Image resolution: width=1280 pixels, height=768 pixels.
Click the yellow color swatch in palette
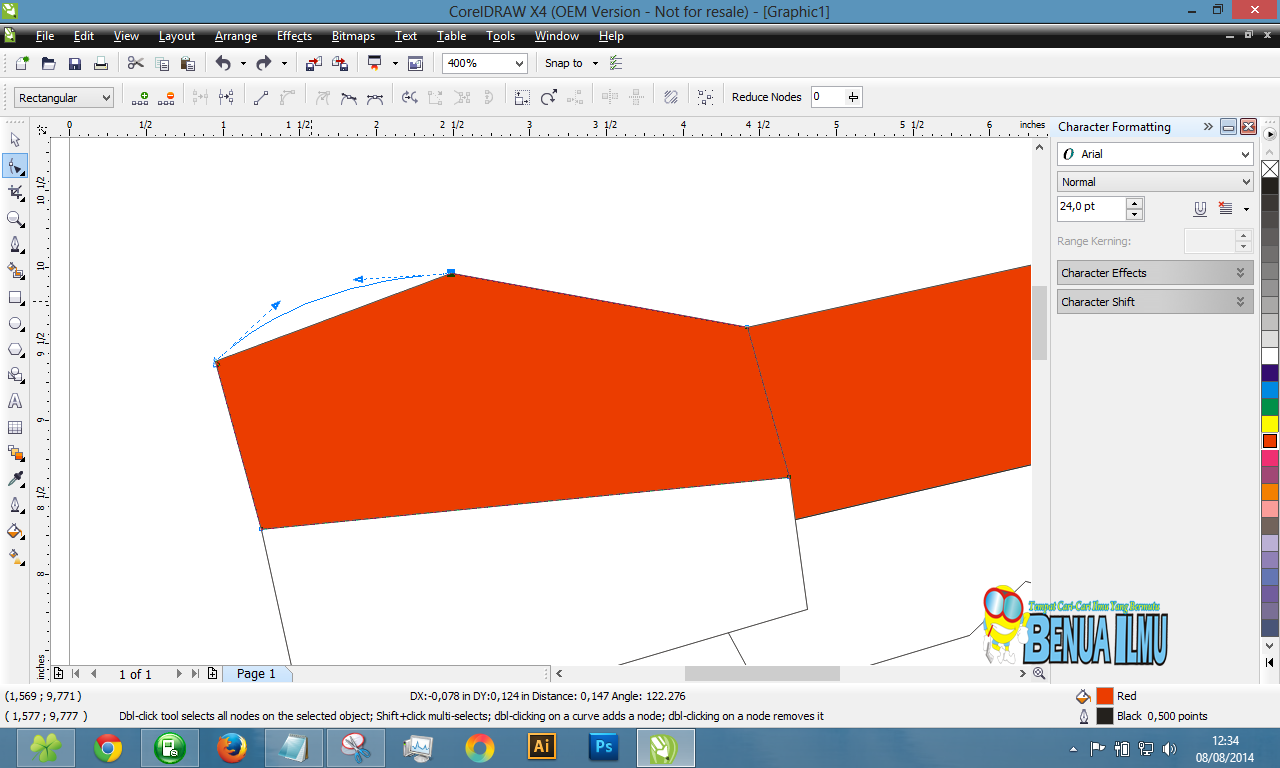[1270, 423]
